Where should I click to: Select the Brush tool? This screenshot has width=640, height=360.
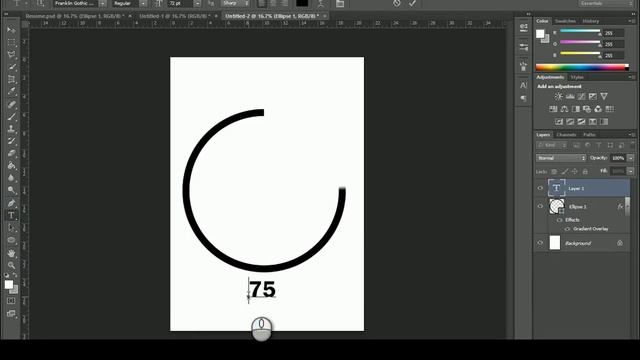pos(11,116)
